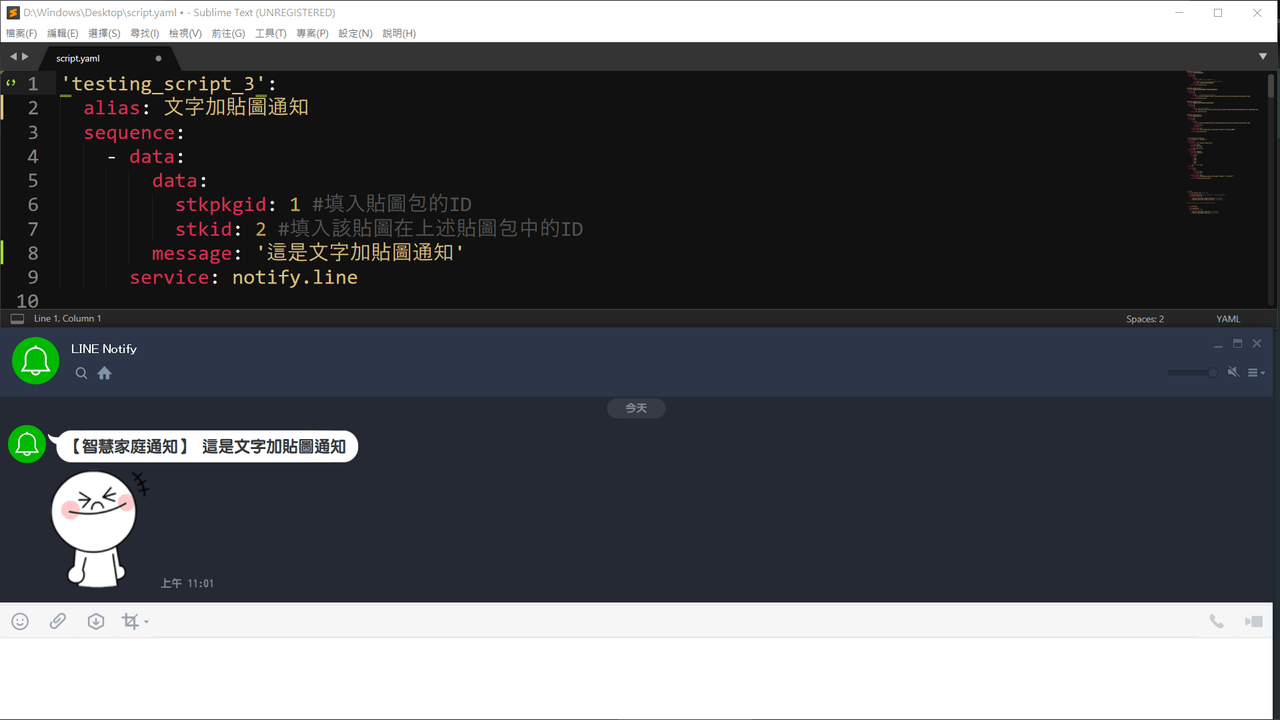Open the 前往(G) menu
This screenshot has width=1280, height=720.
click(228, 33)
